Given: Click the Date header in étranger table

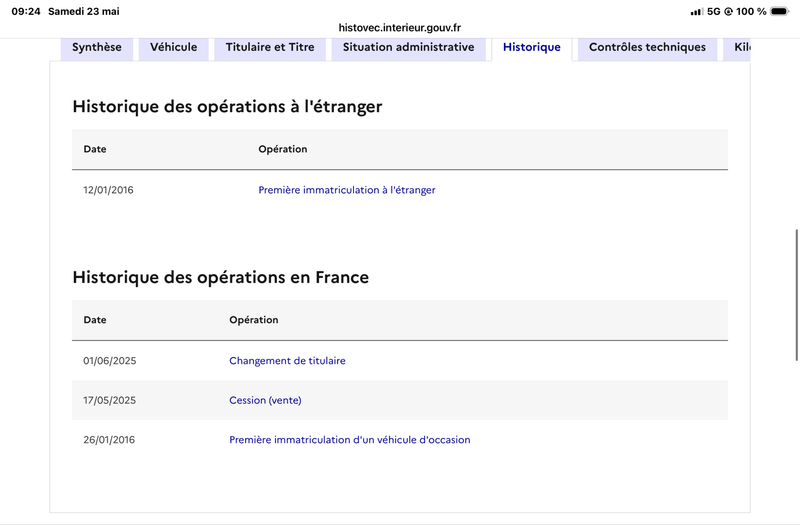Looking at the screenshot, I should pos(95,149).
